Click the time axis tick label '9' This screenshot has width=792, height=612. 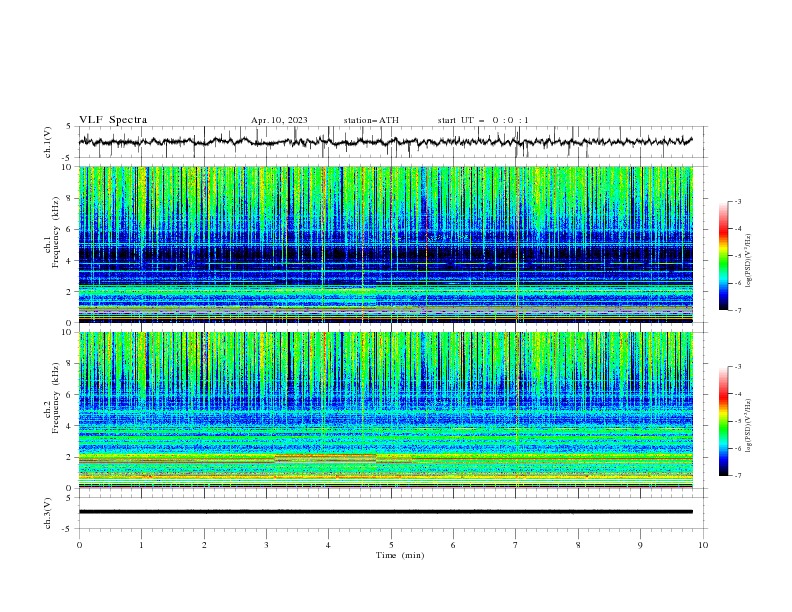click(x=640, y=545)
